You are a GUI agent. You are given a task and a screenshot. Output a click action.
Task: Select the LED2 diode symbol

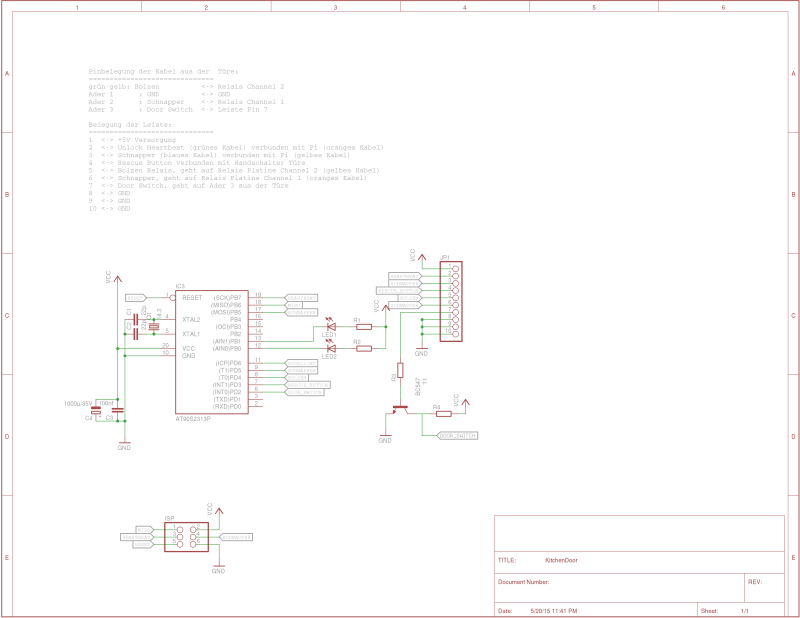[x=331, y=348]
